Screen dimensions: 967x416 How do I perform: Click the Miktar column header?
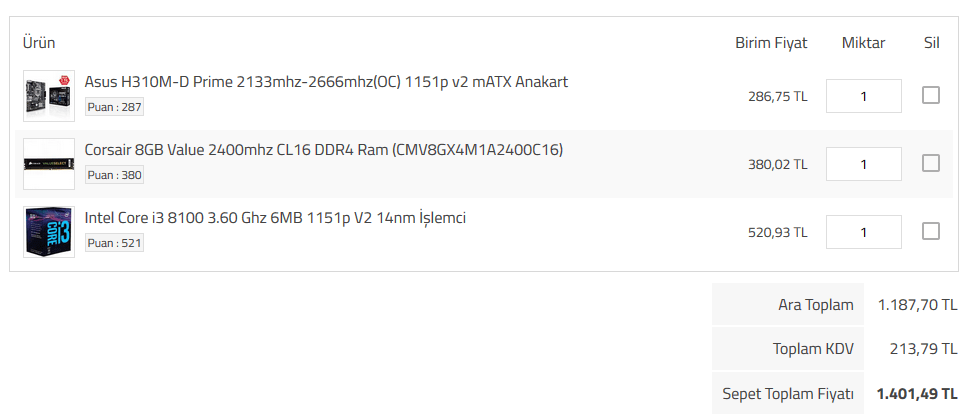863,43
